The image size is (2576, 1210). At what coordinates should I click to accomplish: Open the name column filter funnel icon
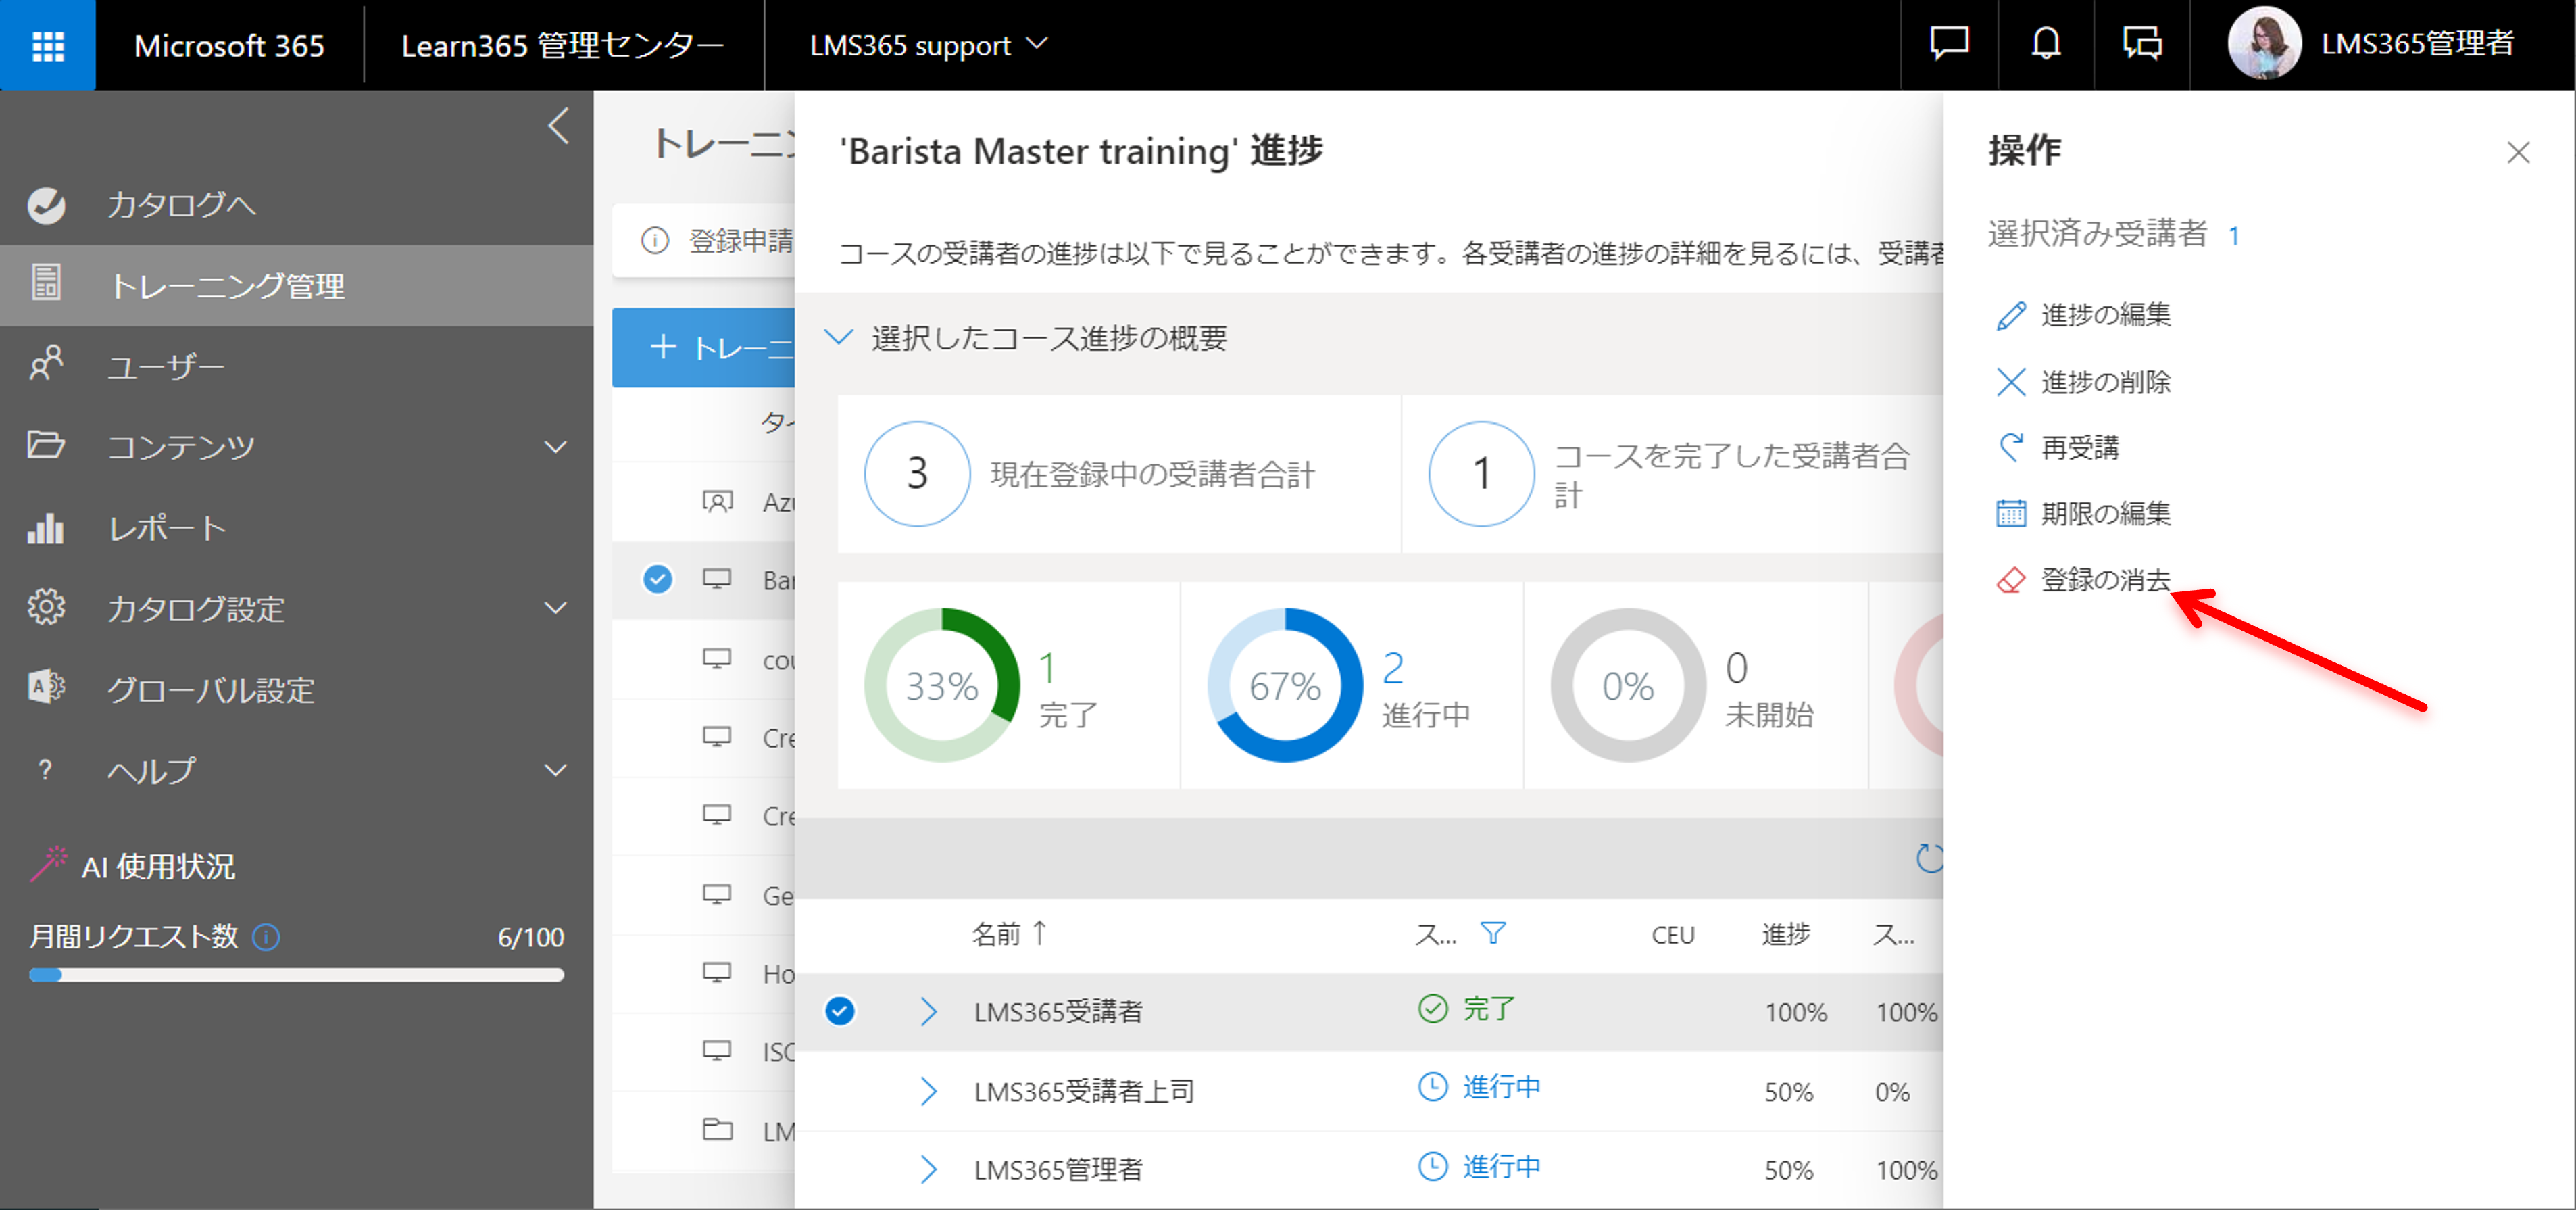(x=1493, y=934)
